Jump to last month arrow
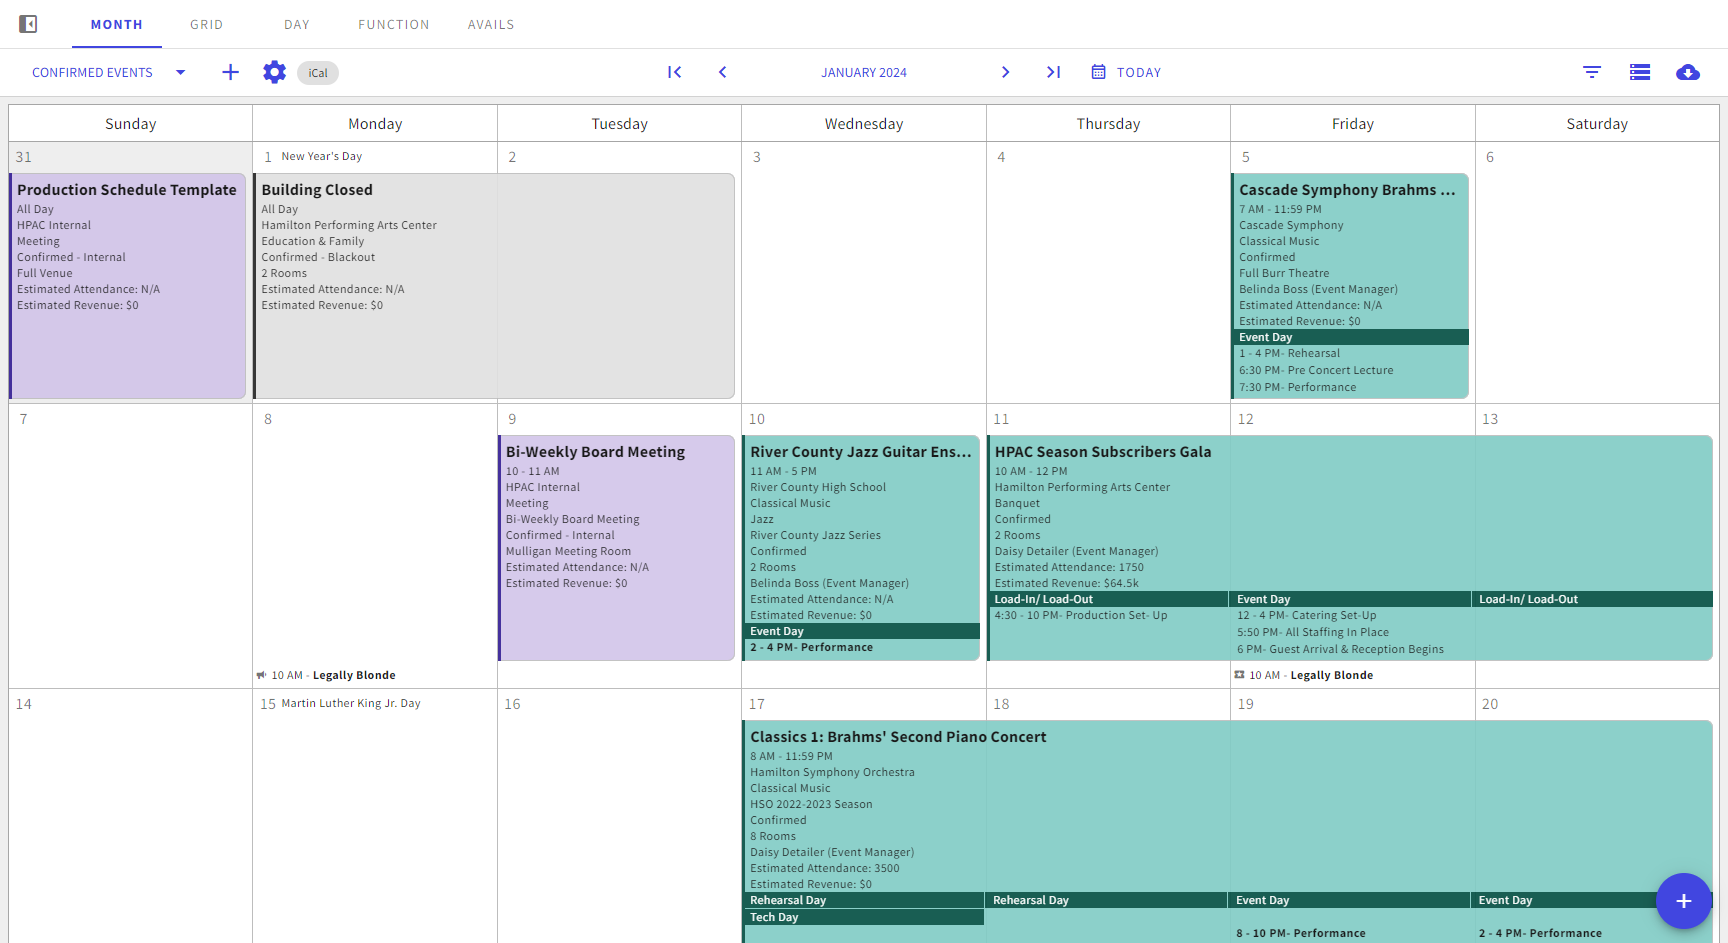Screen dimensions: 1728x943 pos(1053,72)
